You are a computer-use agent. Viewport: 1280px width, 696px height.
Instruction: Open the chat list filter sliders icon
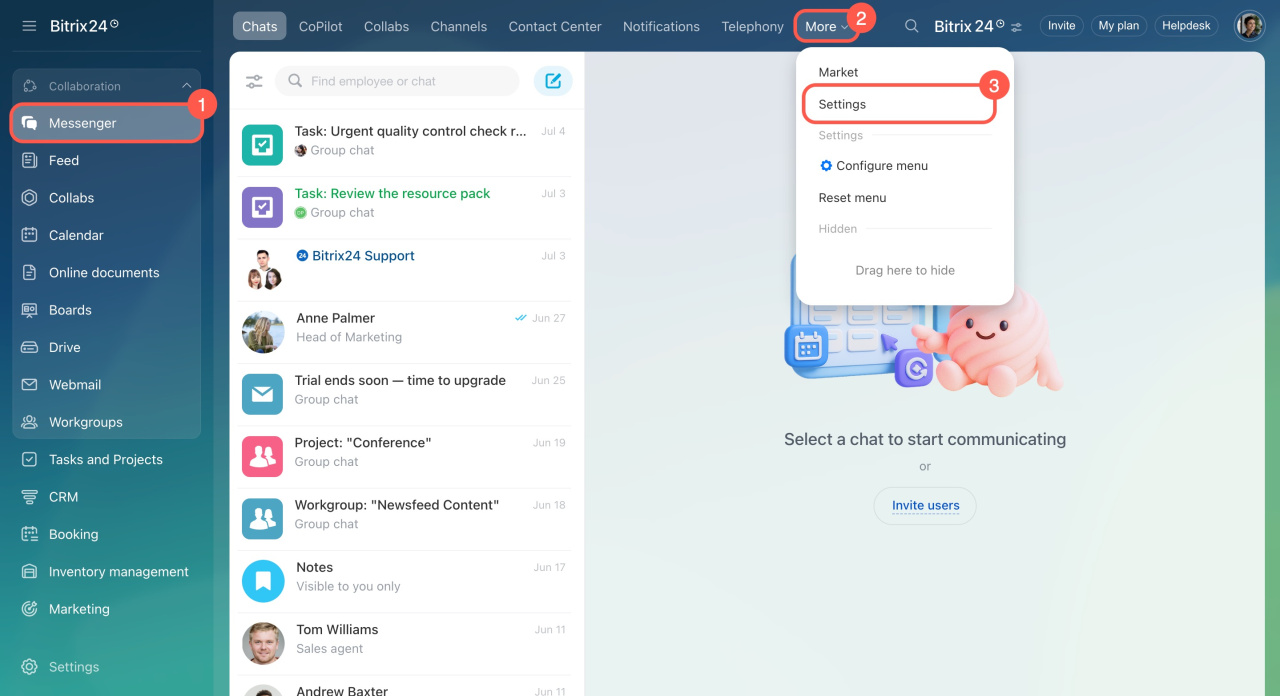click(254, 81)
